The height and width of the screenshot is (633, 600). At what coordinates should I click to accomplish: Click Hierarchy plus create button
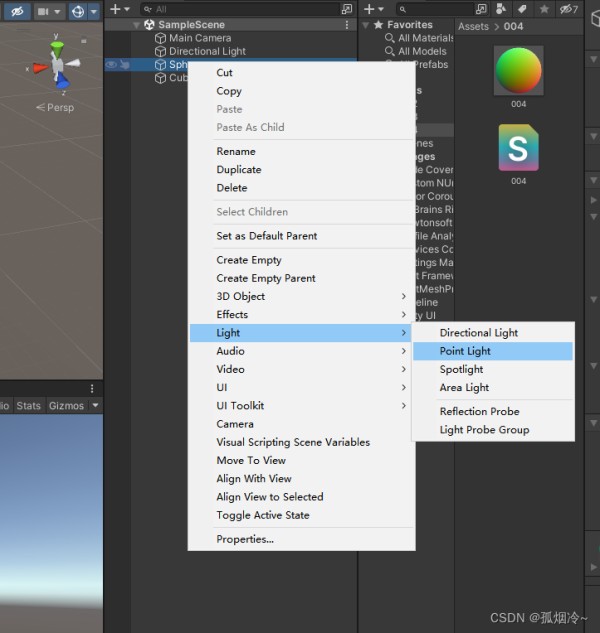coord(116,9)
